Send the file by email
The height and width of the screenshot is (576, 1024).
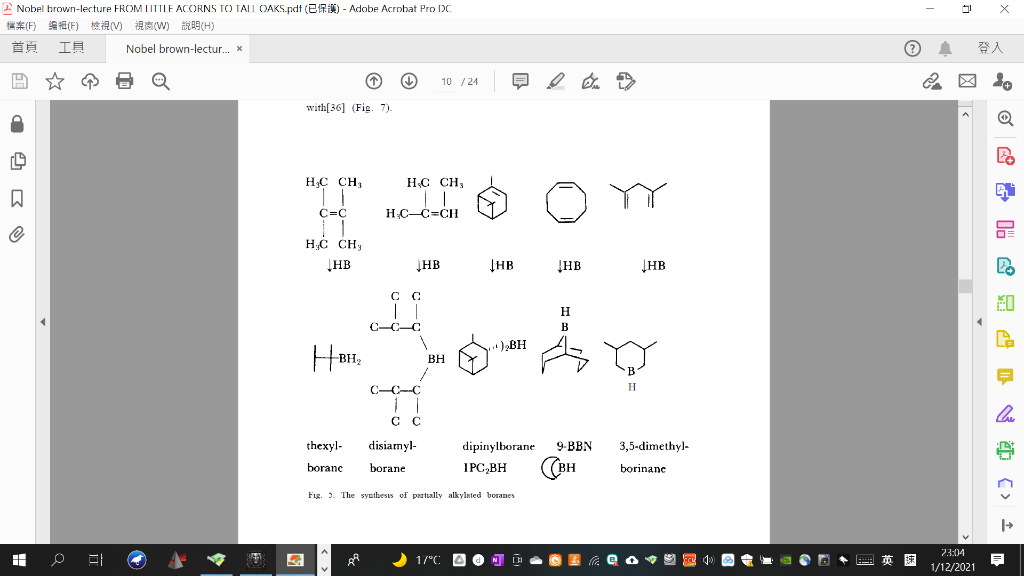click(x=967, y=81)
